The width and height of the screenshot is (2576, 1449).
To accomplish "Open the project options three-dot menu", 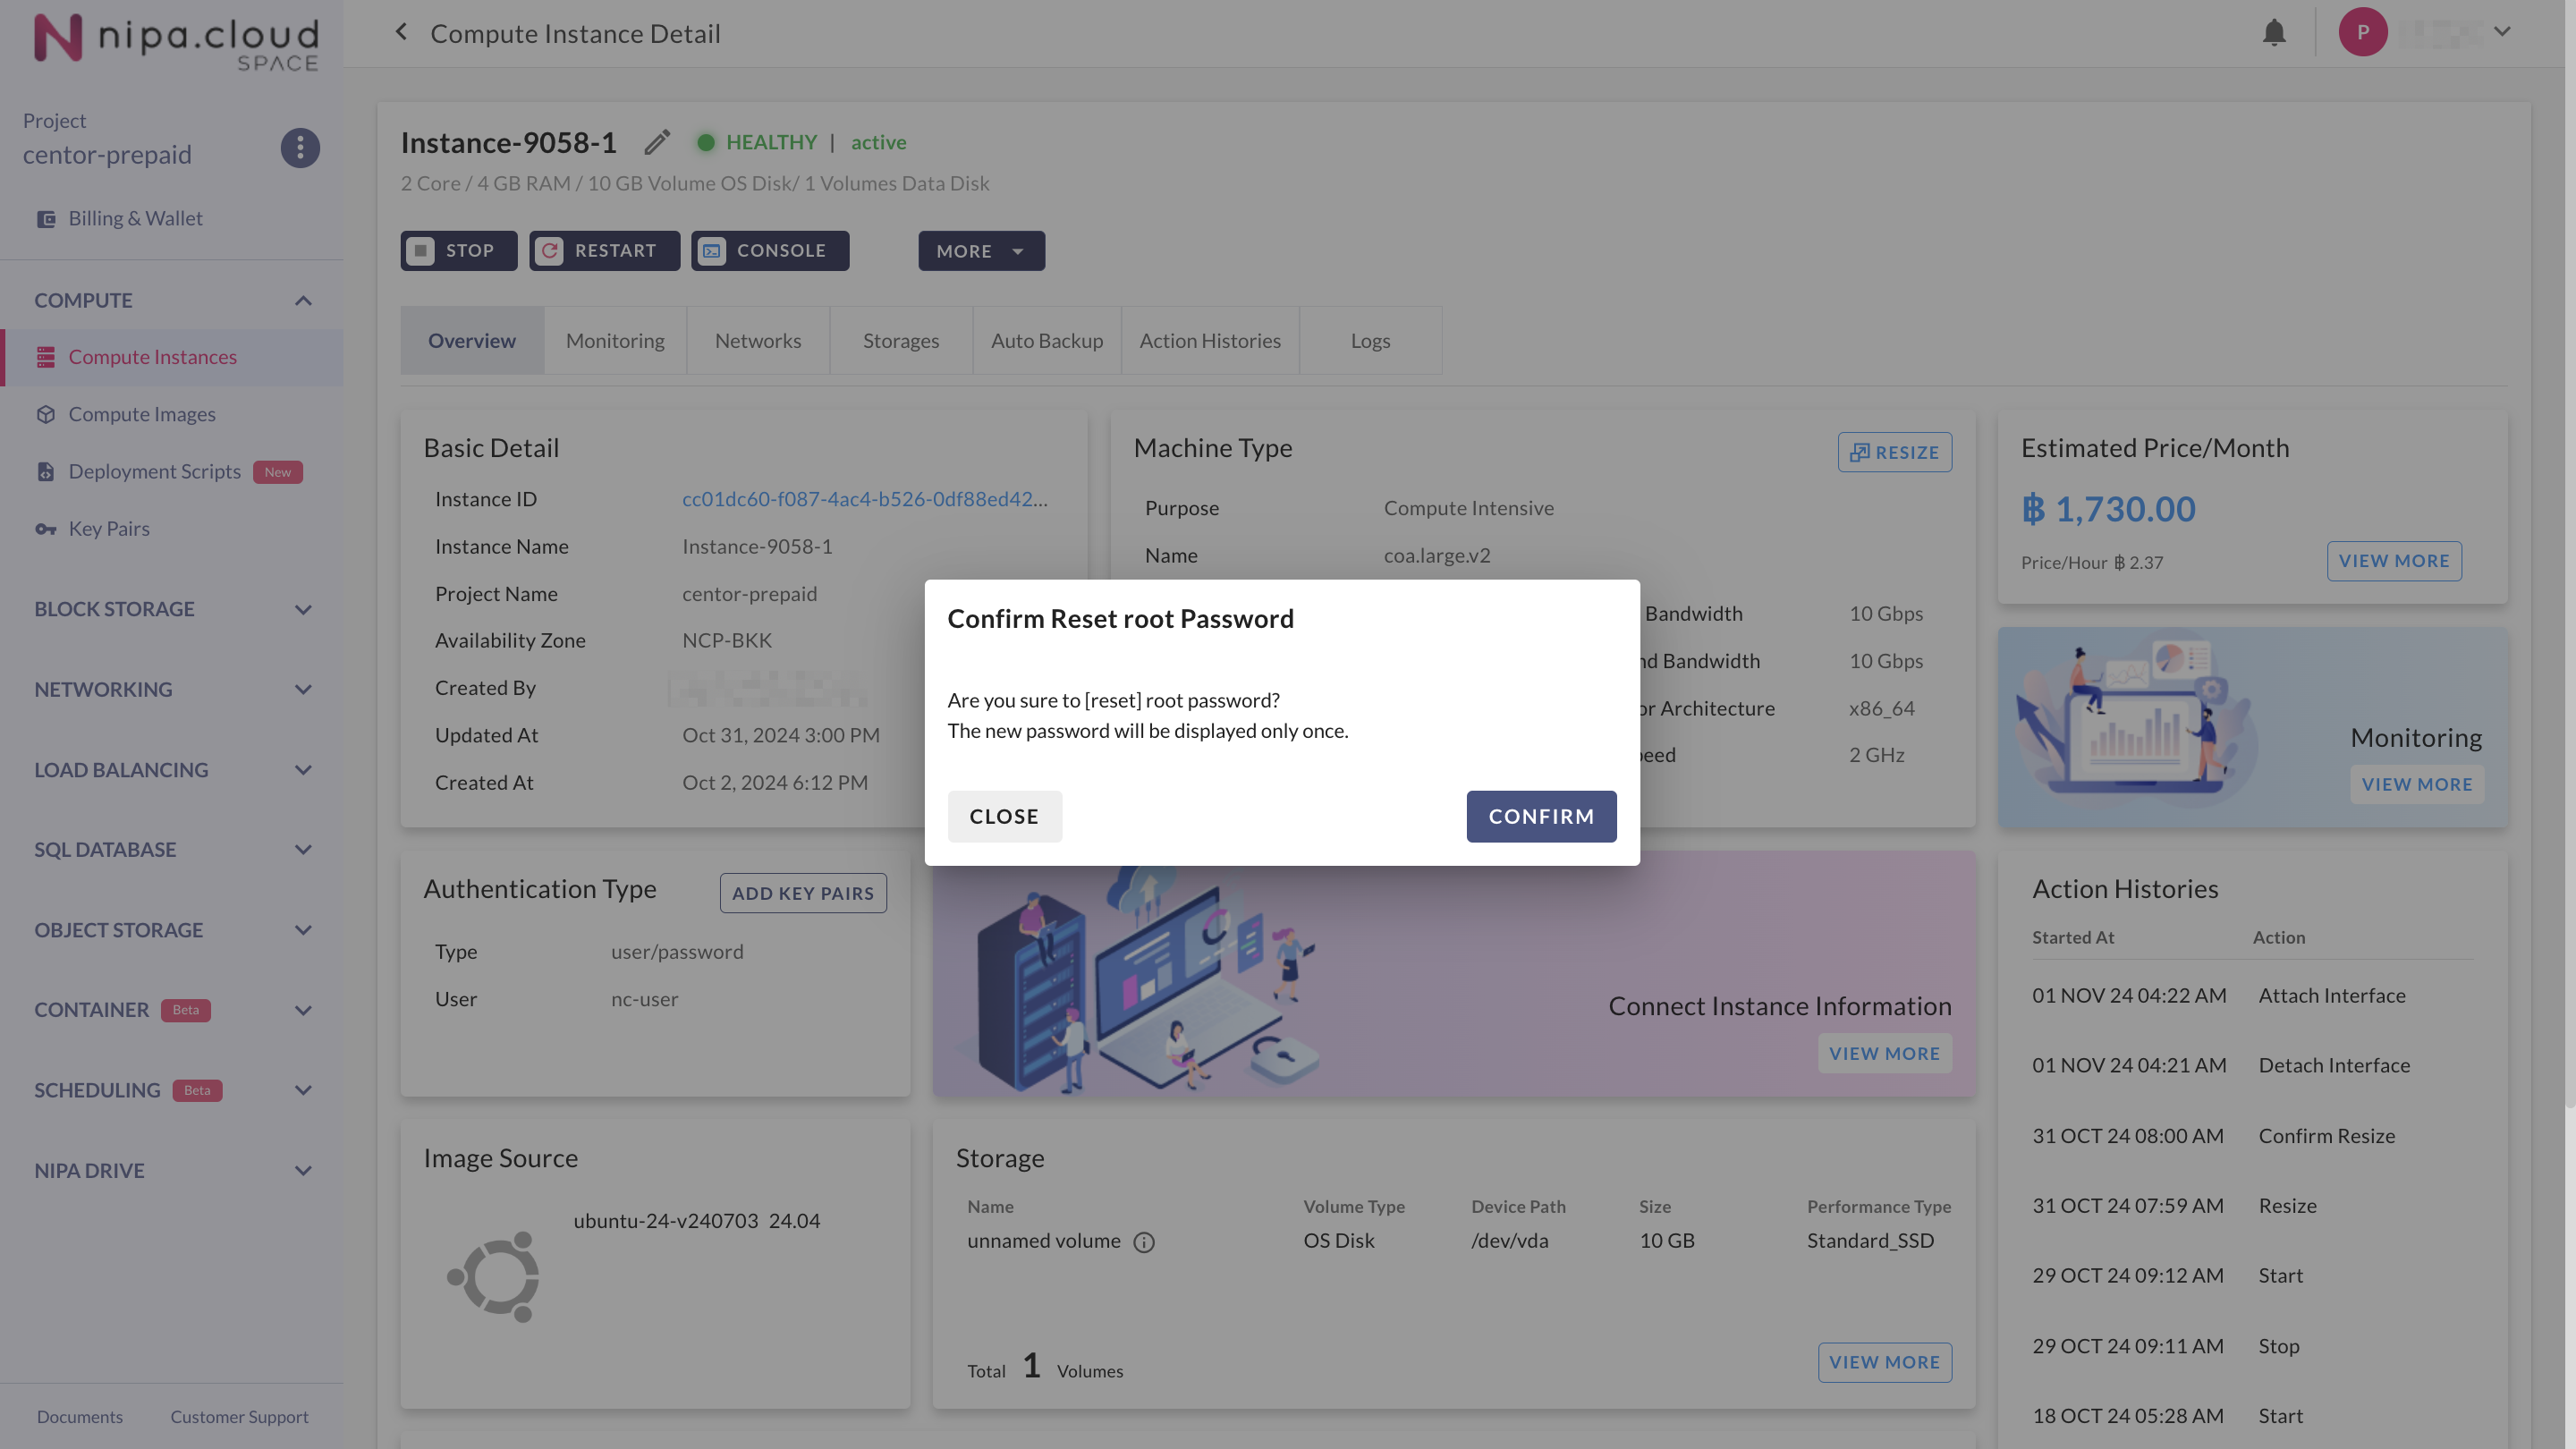I will 299,148.
